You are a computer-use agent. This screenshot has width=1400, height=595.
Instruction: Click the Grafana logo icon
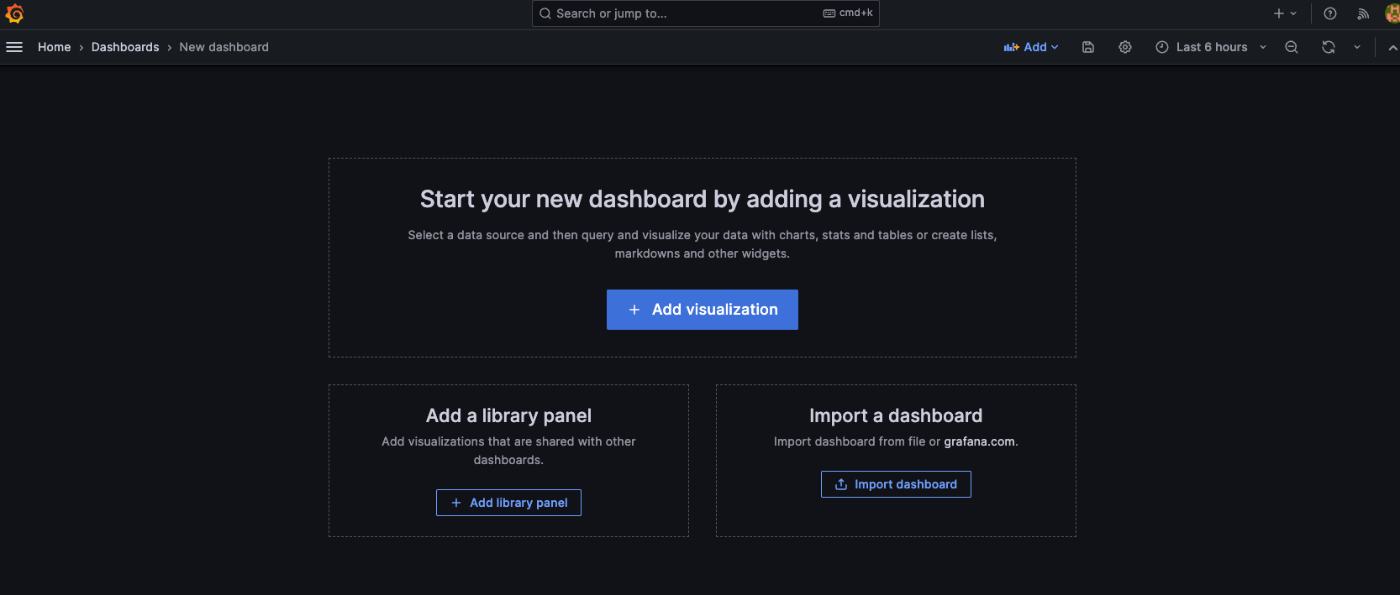pyautogui.click(x=14, y=14)
